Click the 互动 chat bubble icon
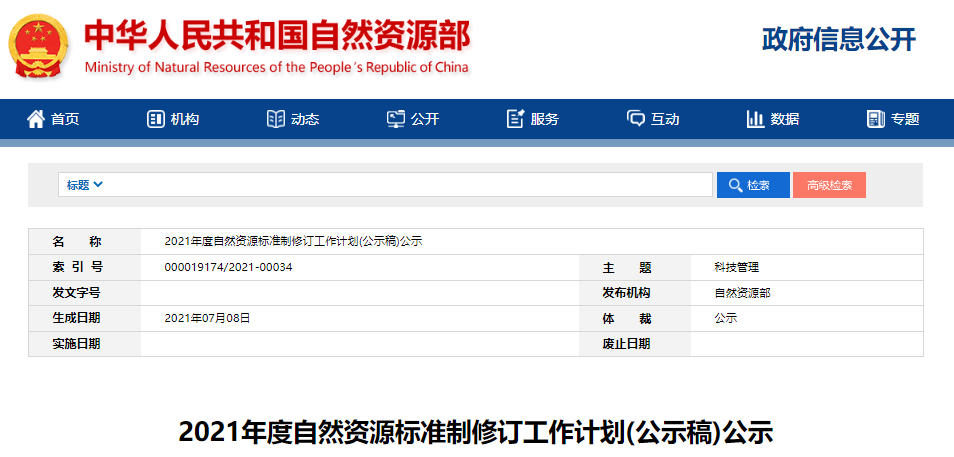This screenshot has width=954, height=457. coord(636,119)
